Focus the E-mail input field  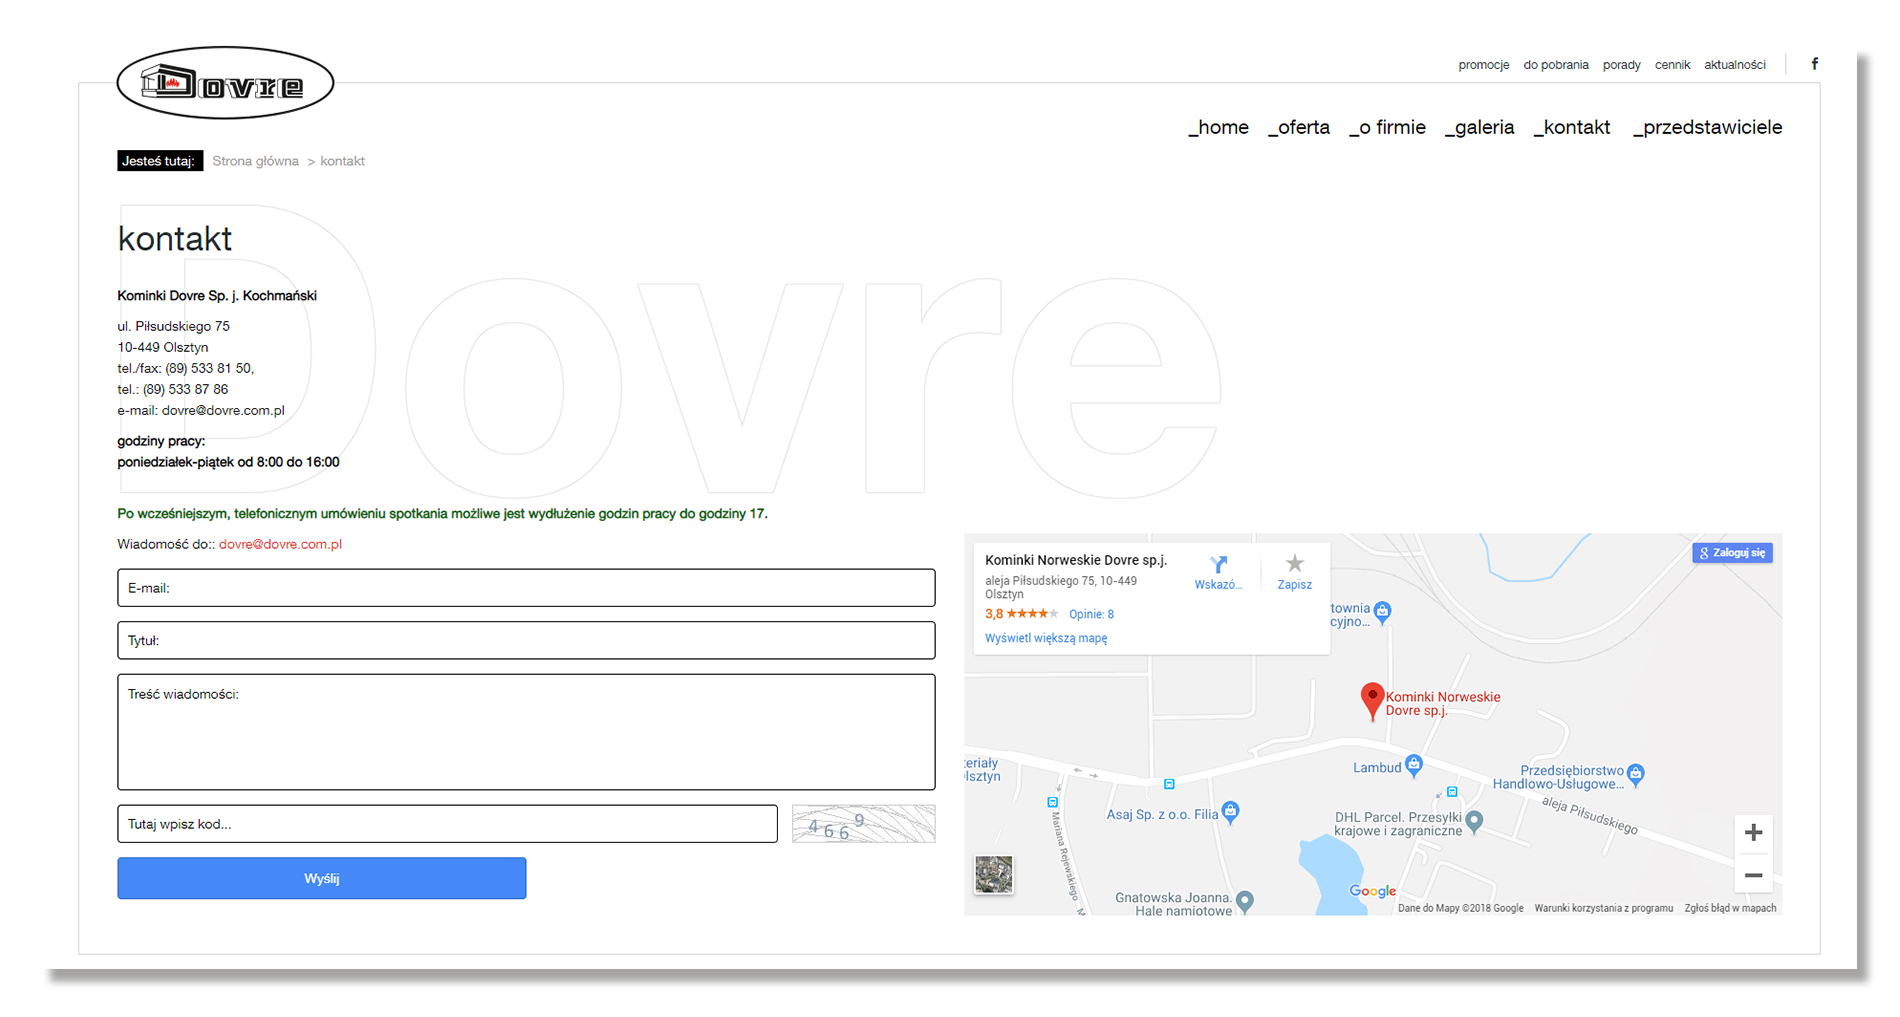click(x=526, y=588)
